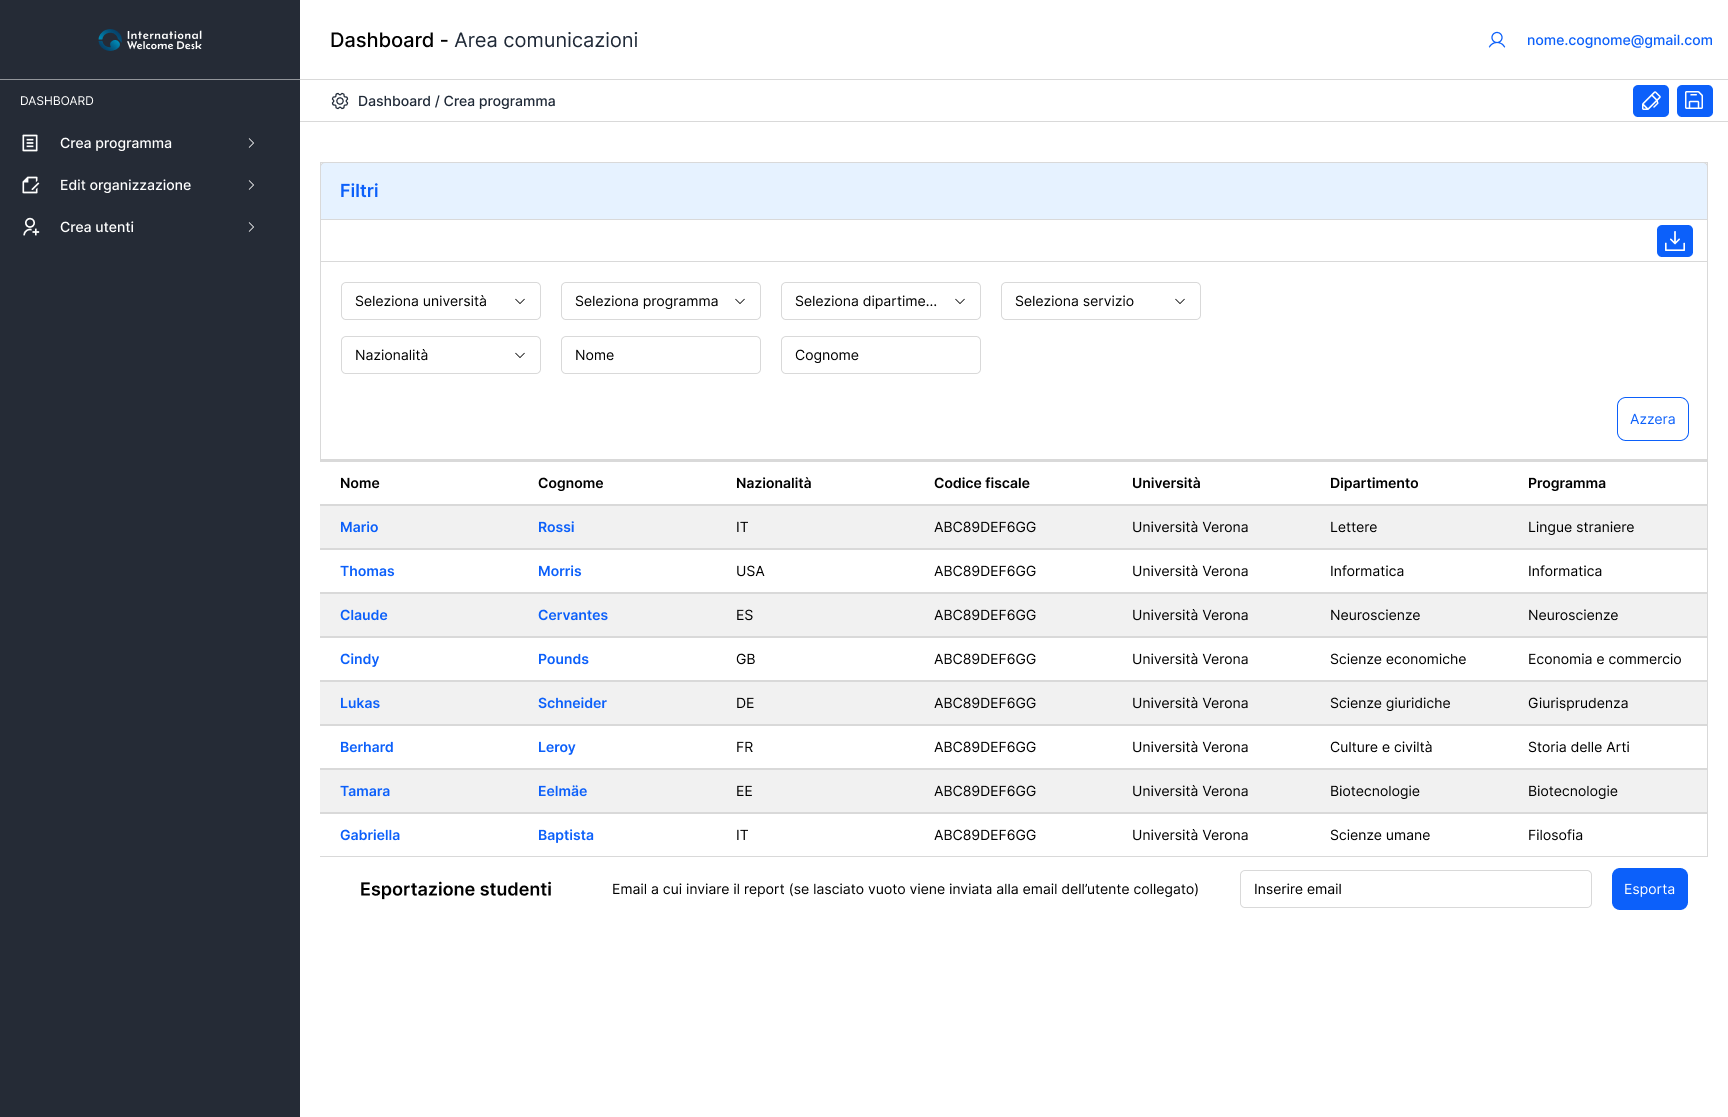Select the Economia e commercio cell
Image resolution: width=1728 pixels, height=1117 pixels.
point(1605,659)
